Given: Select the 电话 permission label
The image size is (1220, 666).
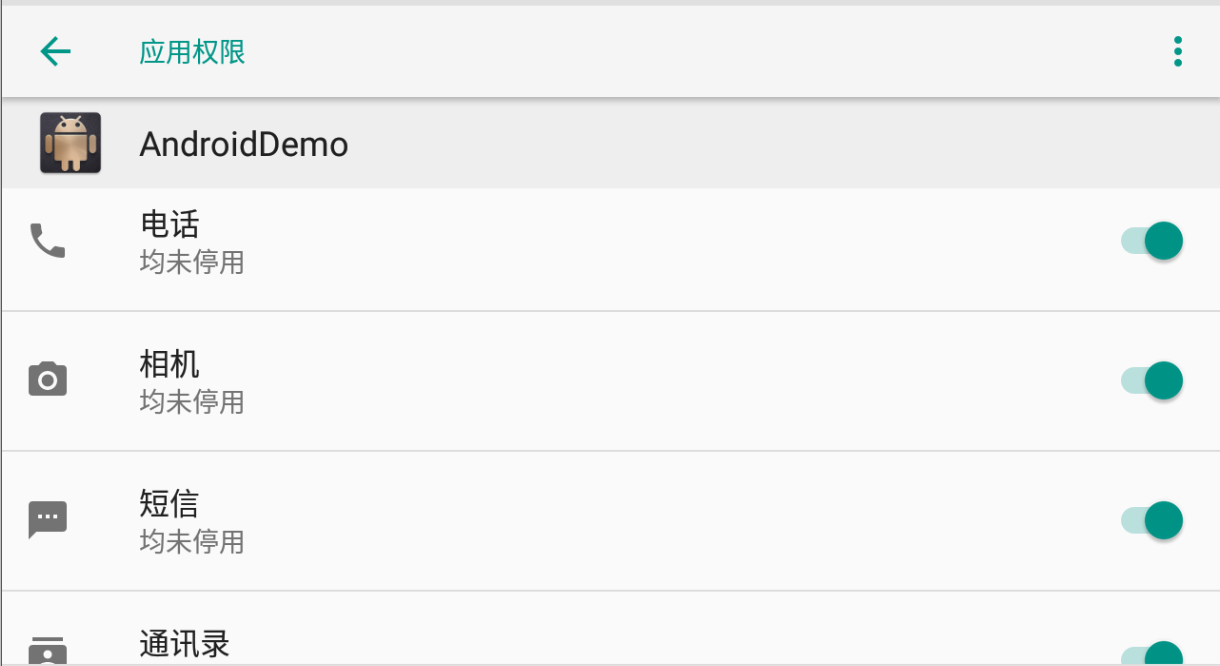Looking at the screenshot, I should coord(170,225).
